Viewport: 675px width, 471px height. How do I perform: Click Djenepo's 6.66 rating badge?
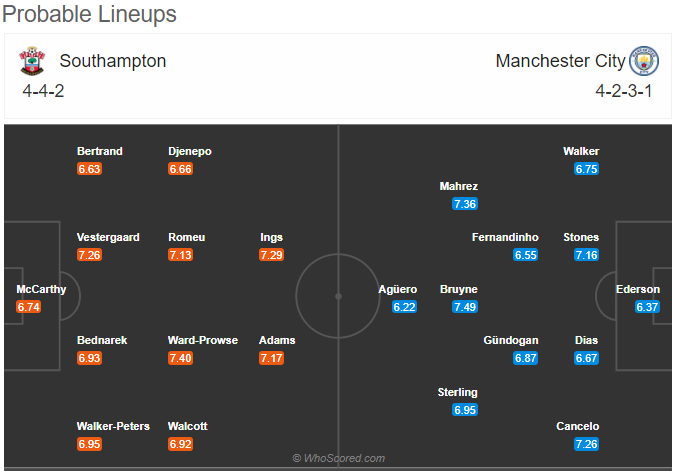click(180, 169)
